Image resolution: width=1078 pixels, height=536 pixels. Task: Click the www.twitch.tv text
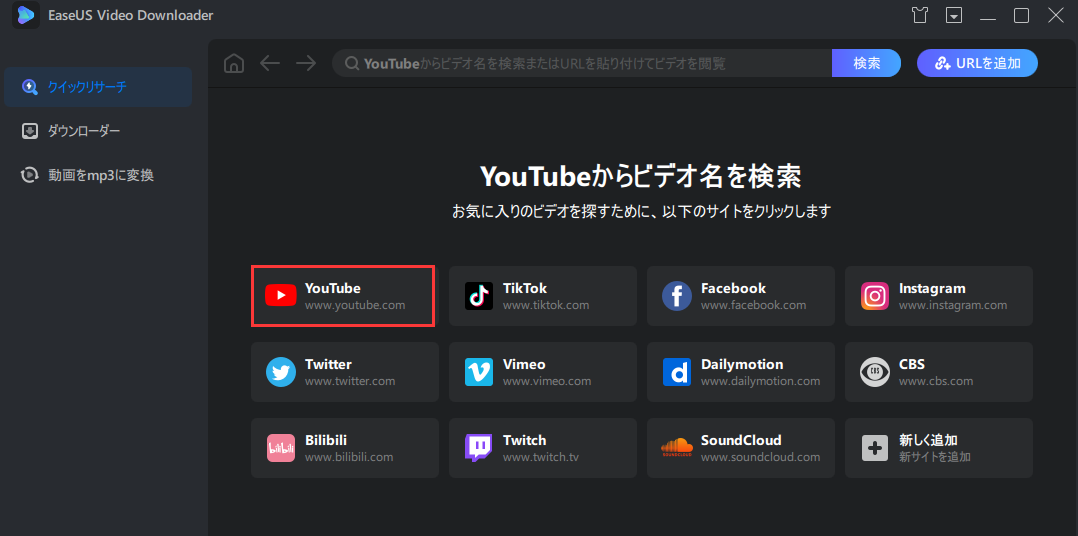(541, 458)
